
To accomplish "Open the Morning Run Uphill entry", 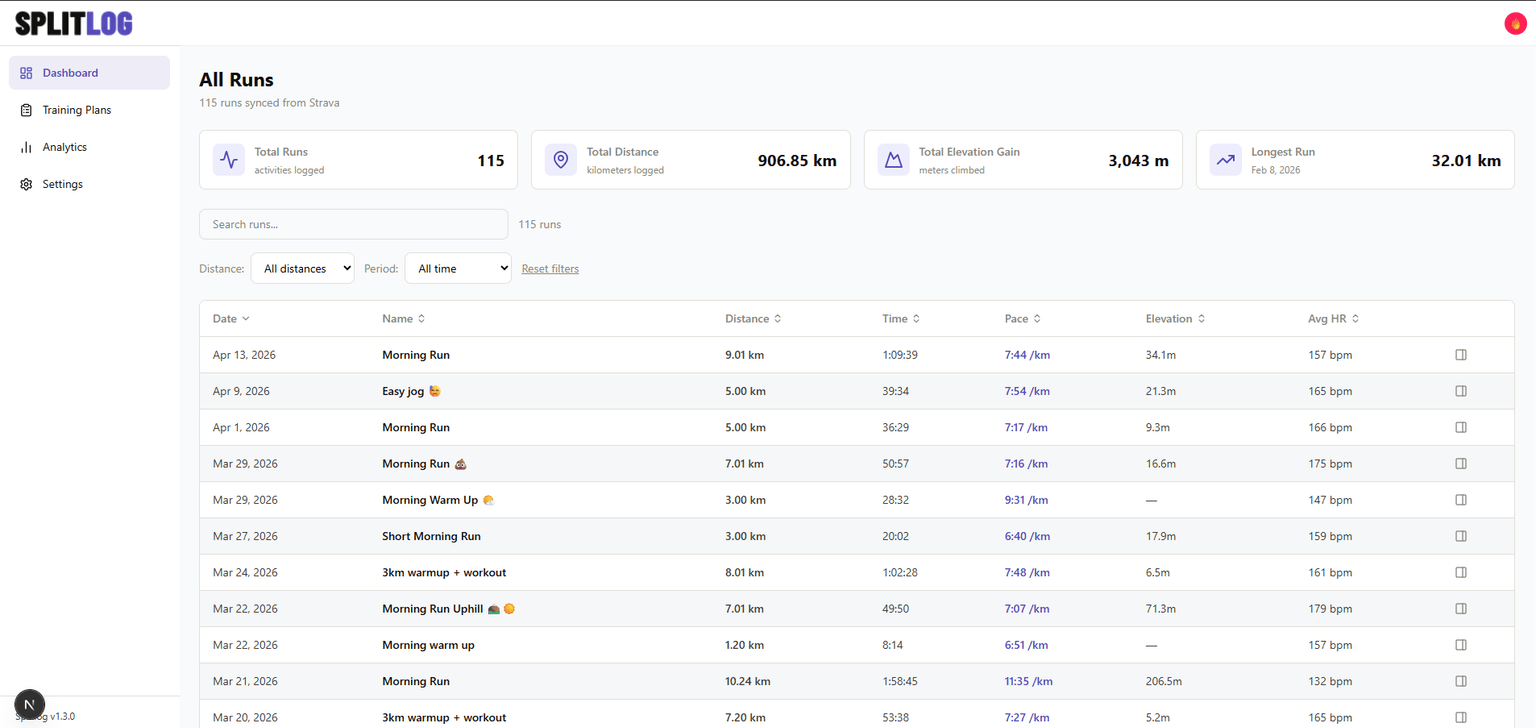I will pyautogui.click(x=448, y=609).
